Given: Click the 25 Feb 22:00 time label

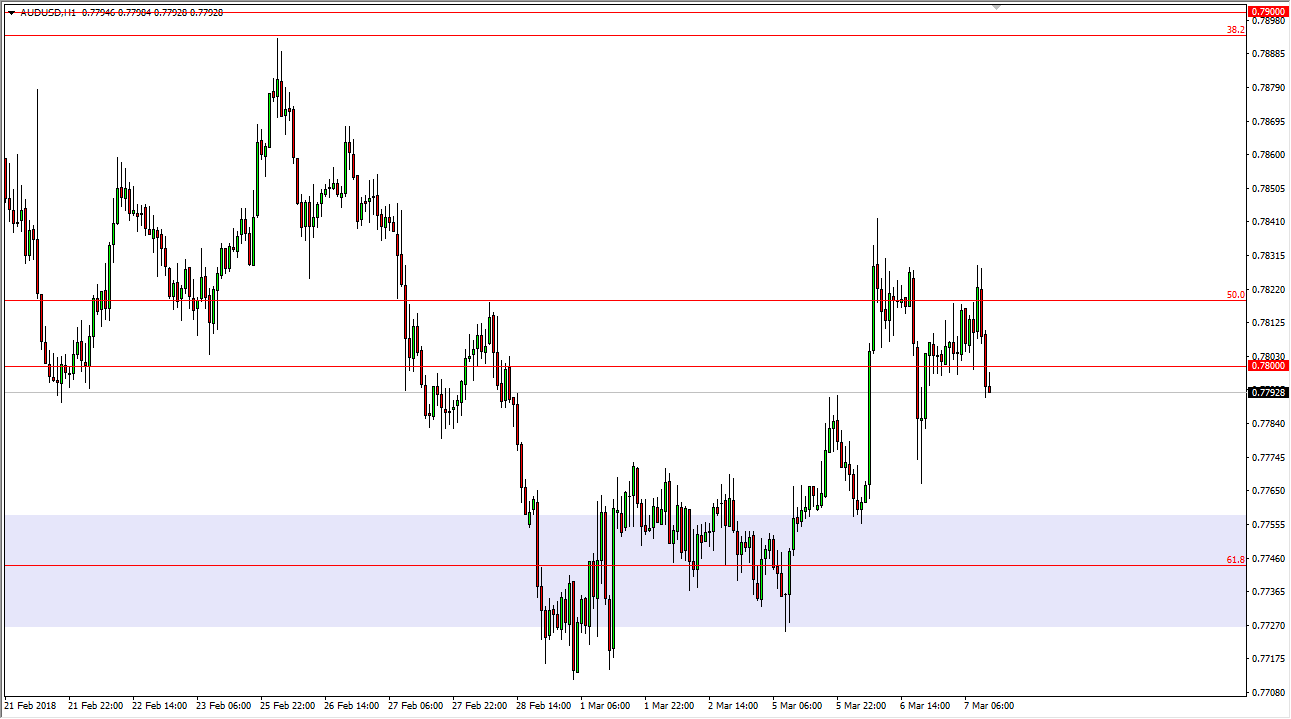Looking at the screenshot, I should [x=288, y=706].
